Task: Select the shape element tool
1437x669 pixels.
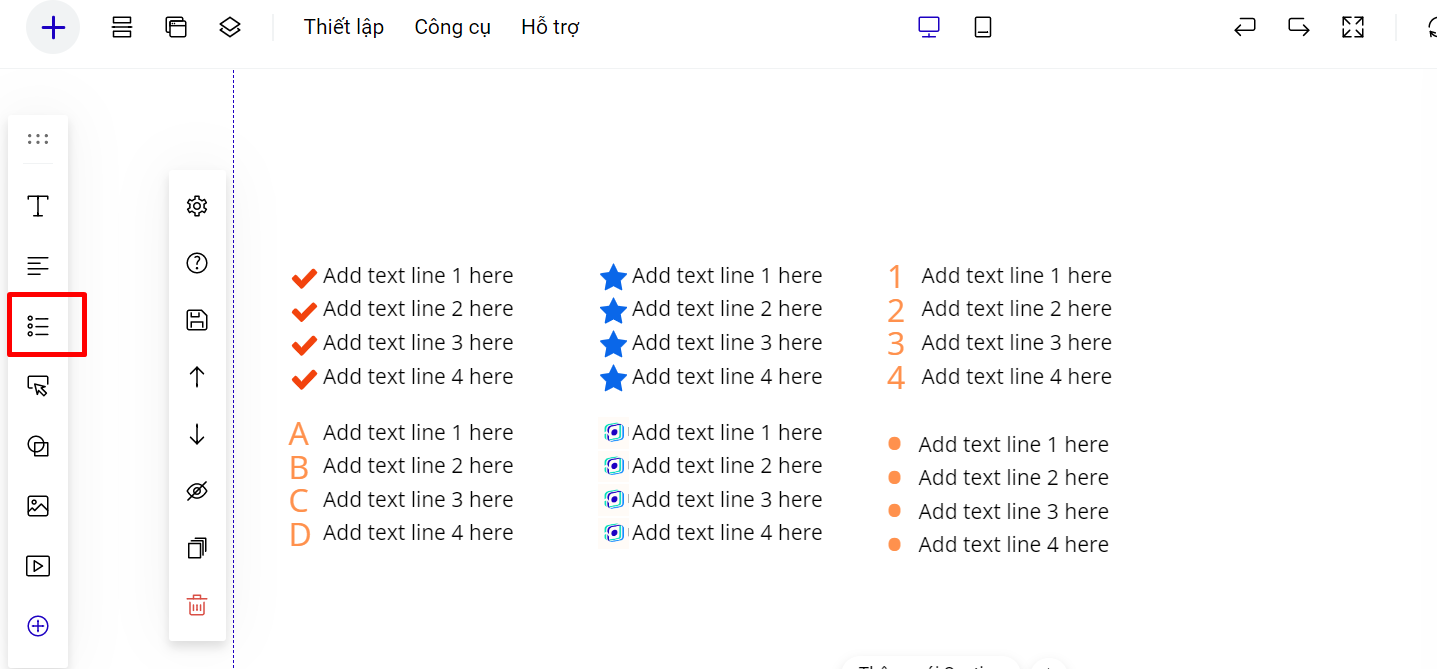Action: (38, 446)
